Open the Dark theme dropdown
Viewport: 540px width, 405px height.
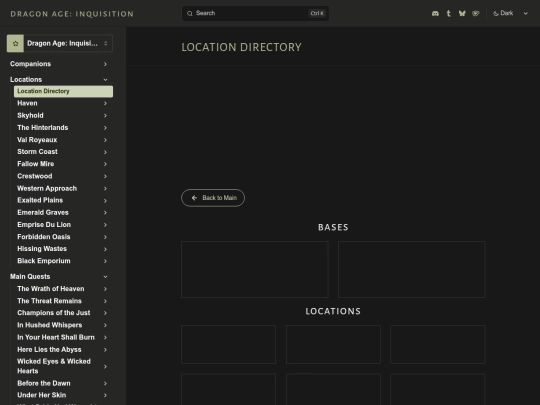(511, 13)
